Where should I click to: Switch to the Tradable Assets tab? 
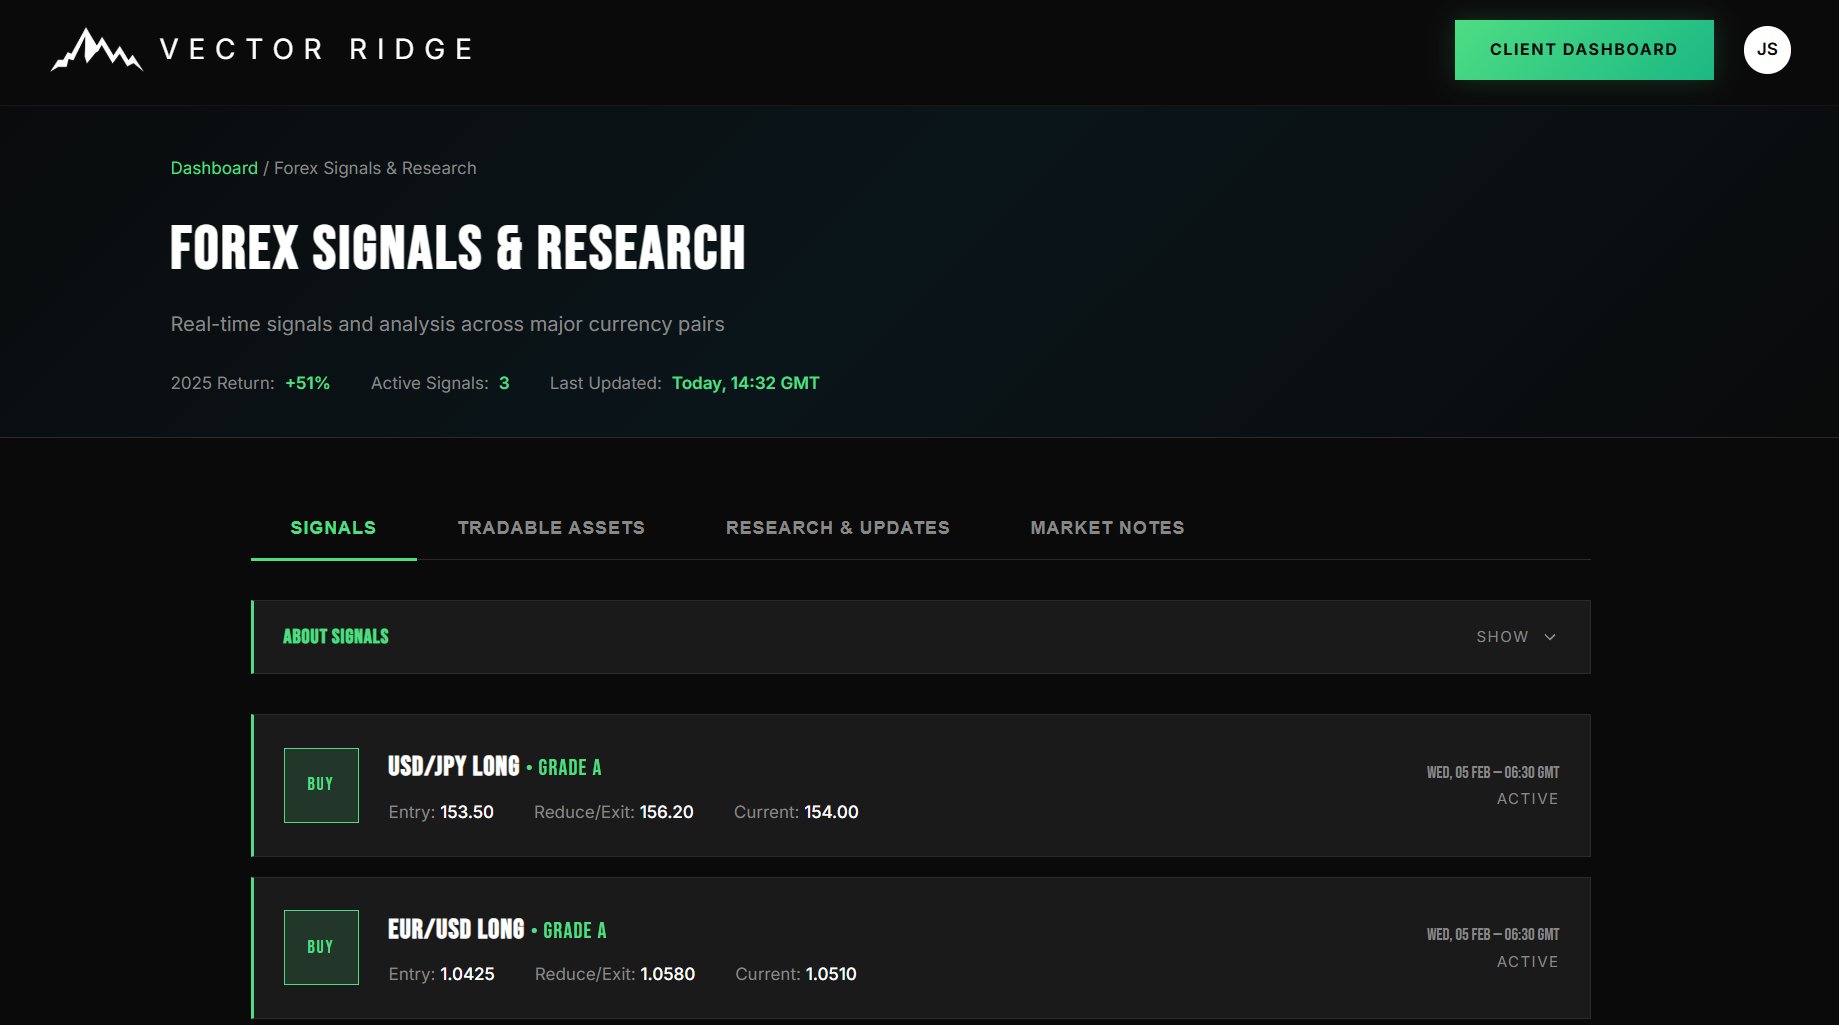[551, 527]
